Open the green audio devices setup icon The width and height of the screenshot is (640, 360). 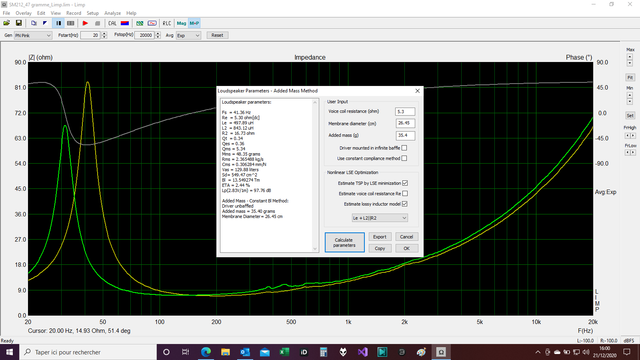pyautogui.click(x=140, y=23)
